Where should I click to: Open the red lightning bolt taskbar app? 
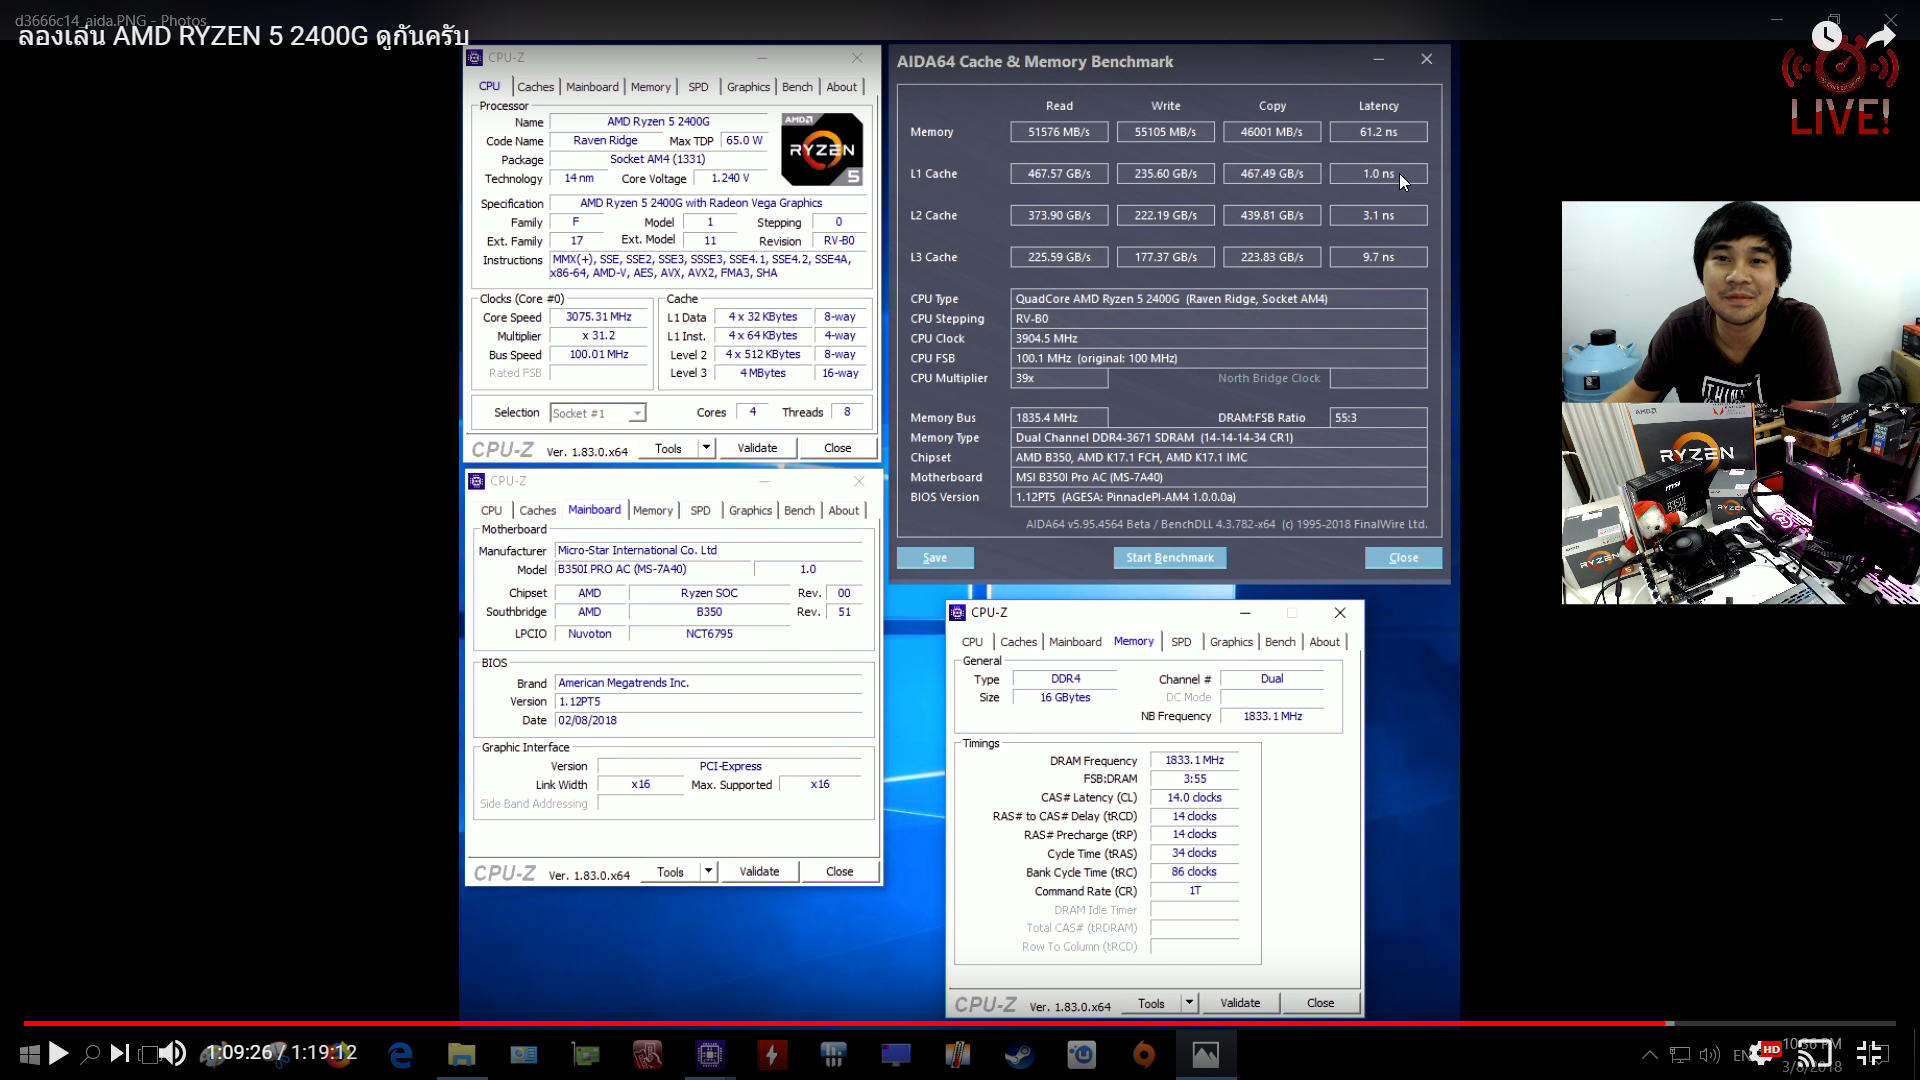click(772, 1054)
